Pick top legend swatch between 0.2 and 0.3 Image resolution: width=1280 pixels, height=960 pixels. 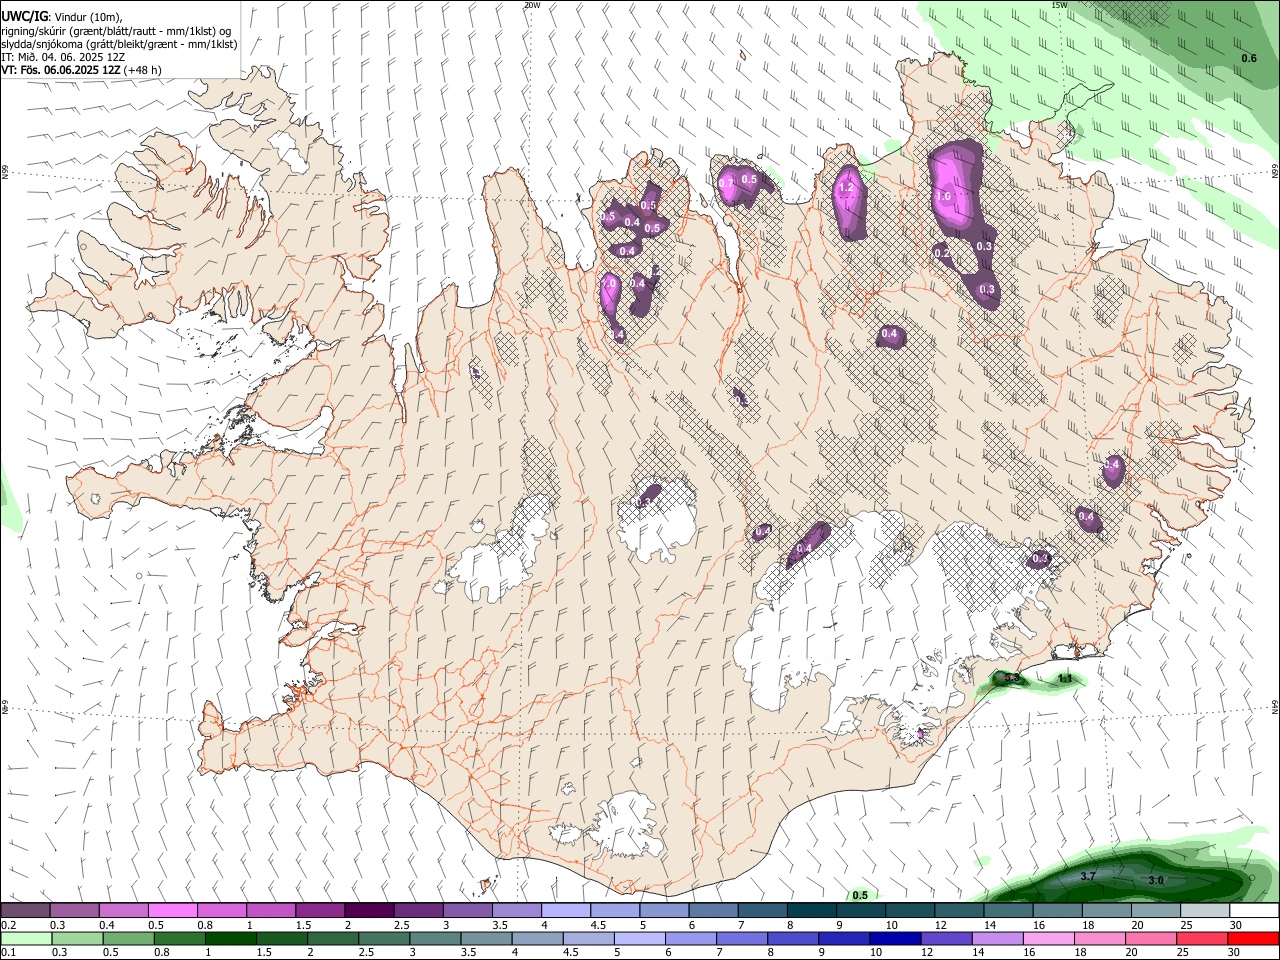[26, 910]
